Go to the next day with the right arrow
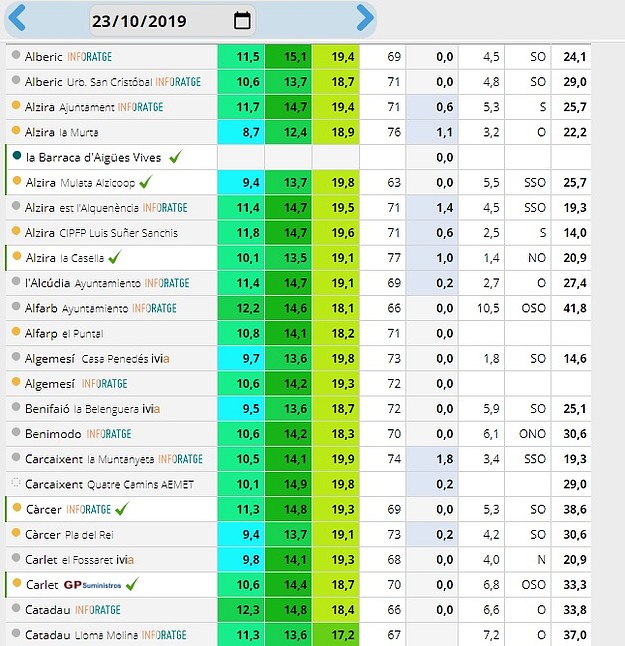625x646 pixels. click(x=365, y=18)
